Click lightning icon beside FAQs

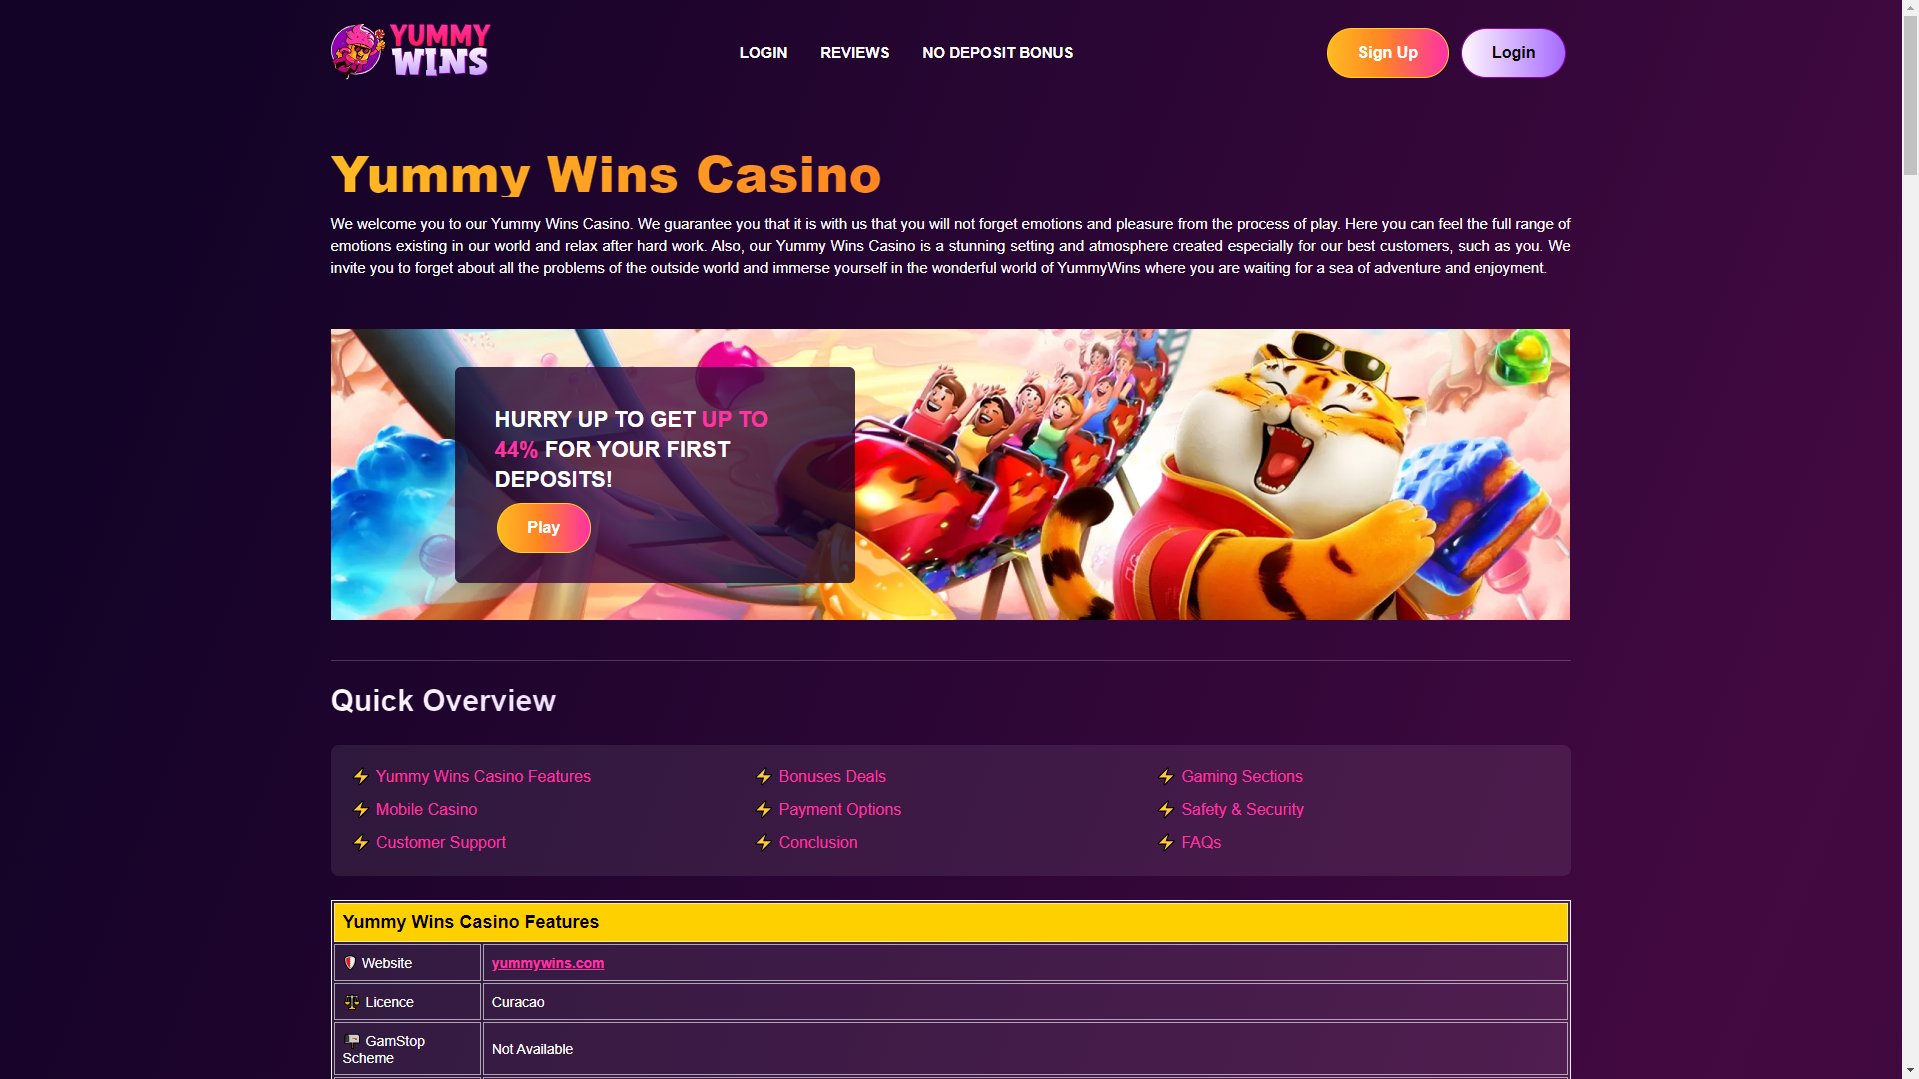(1166, 843)
